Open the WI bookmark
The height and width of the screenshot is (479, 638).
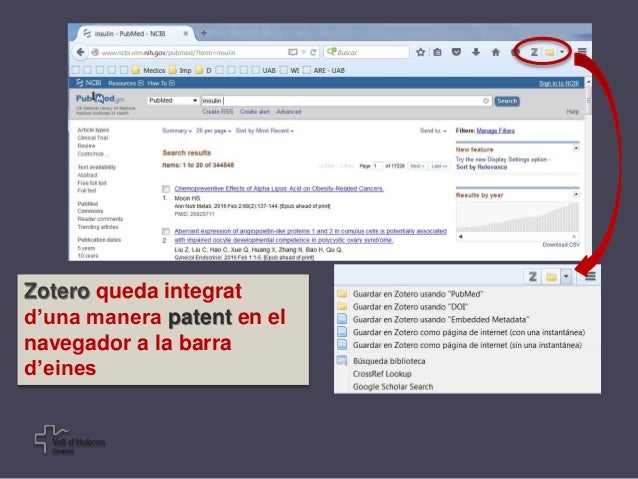[290, 70]
